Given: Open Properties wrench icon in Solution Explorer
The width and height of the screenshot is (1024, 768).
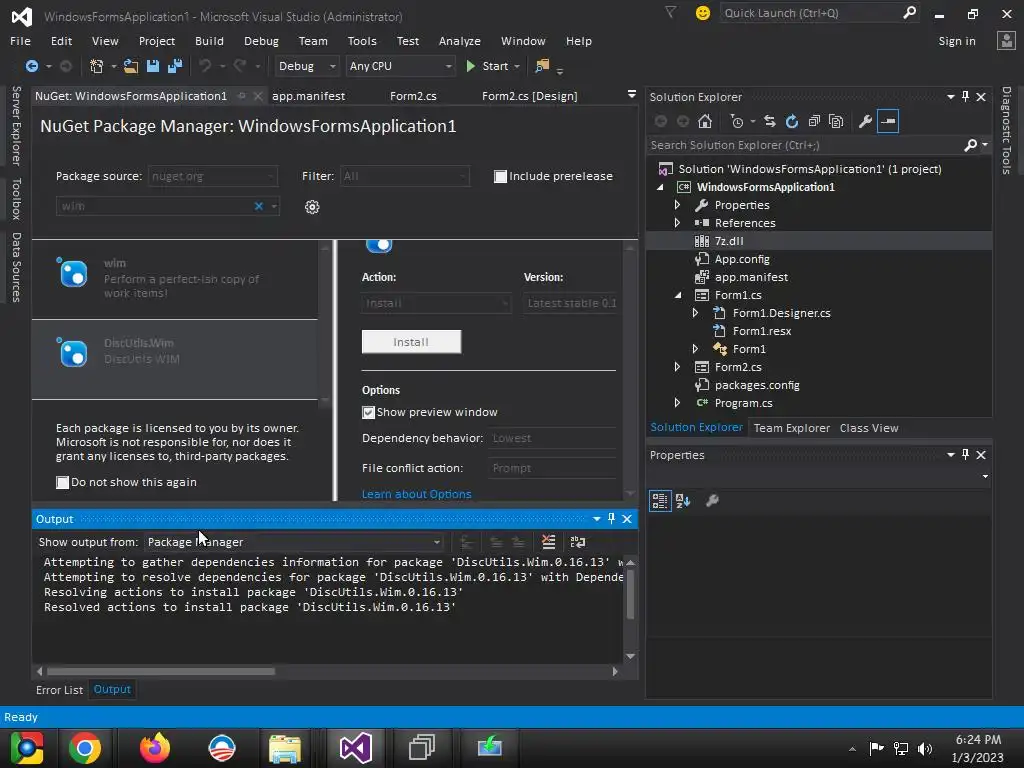Looking at the screenshot, I should pyautogui.click(x=865, y=121).
